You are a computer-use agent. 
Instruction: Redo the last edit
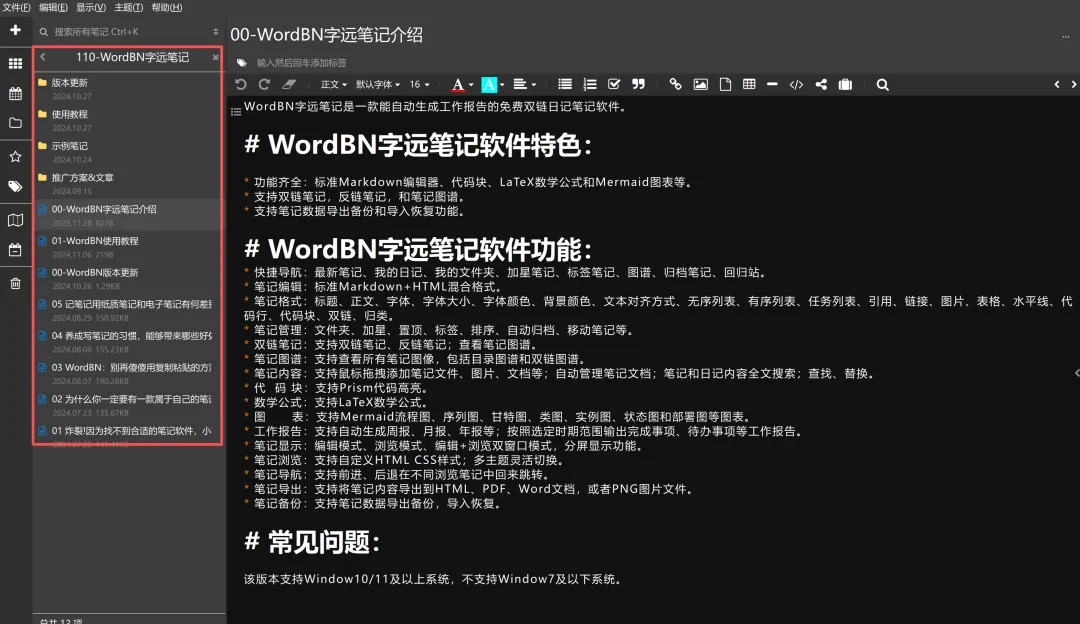click(264, 84)
